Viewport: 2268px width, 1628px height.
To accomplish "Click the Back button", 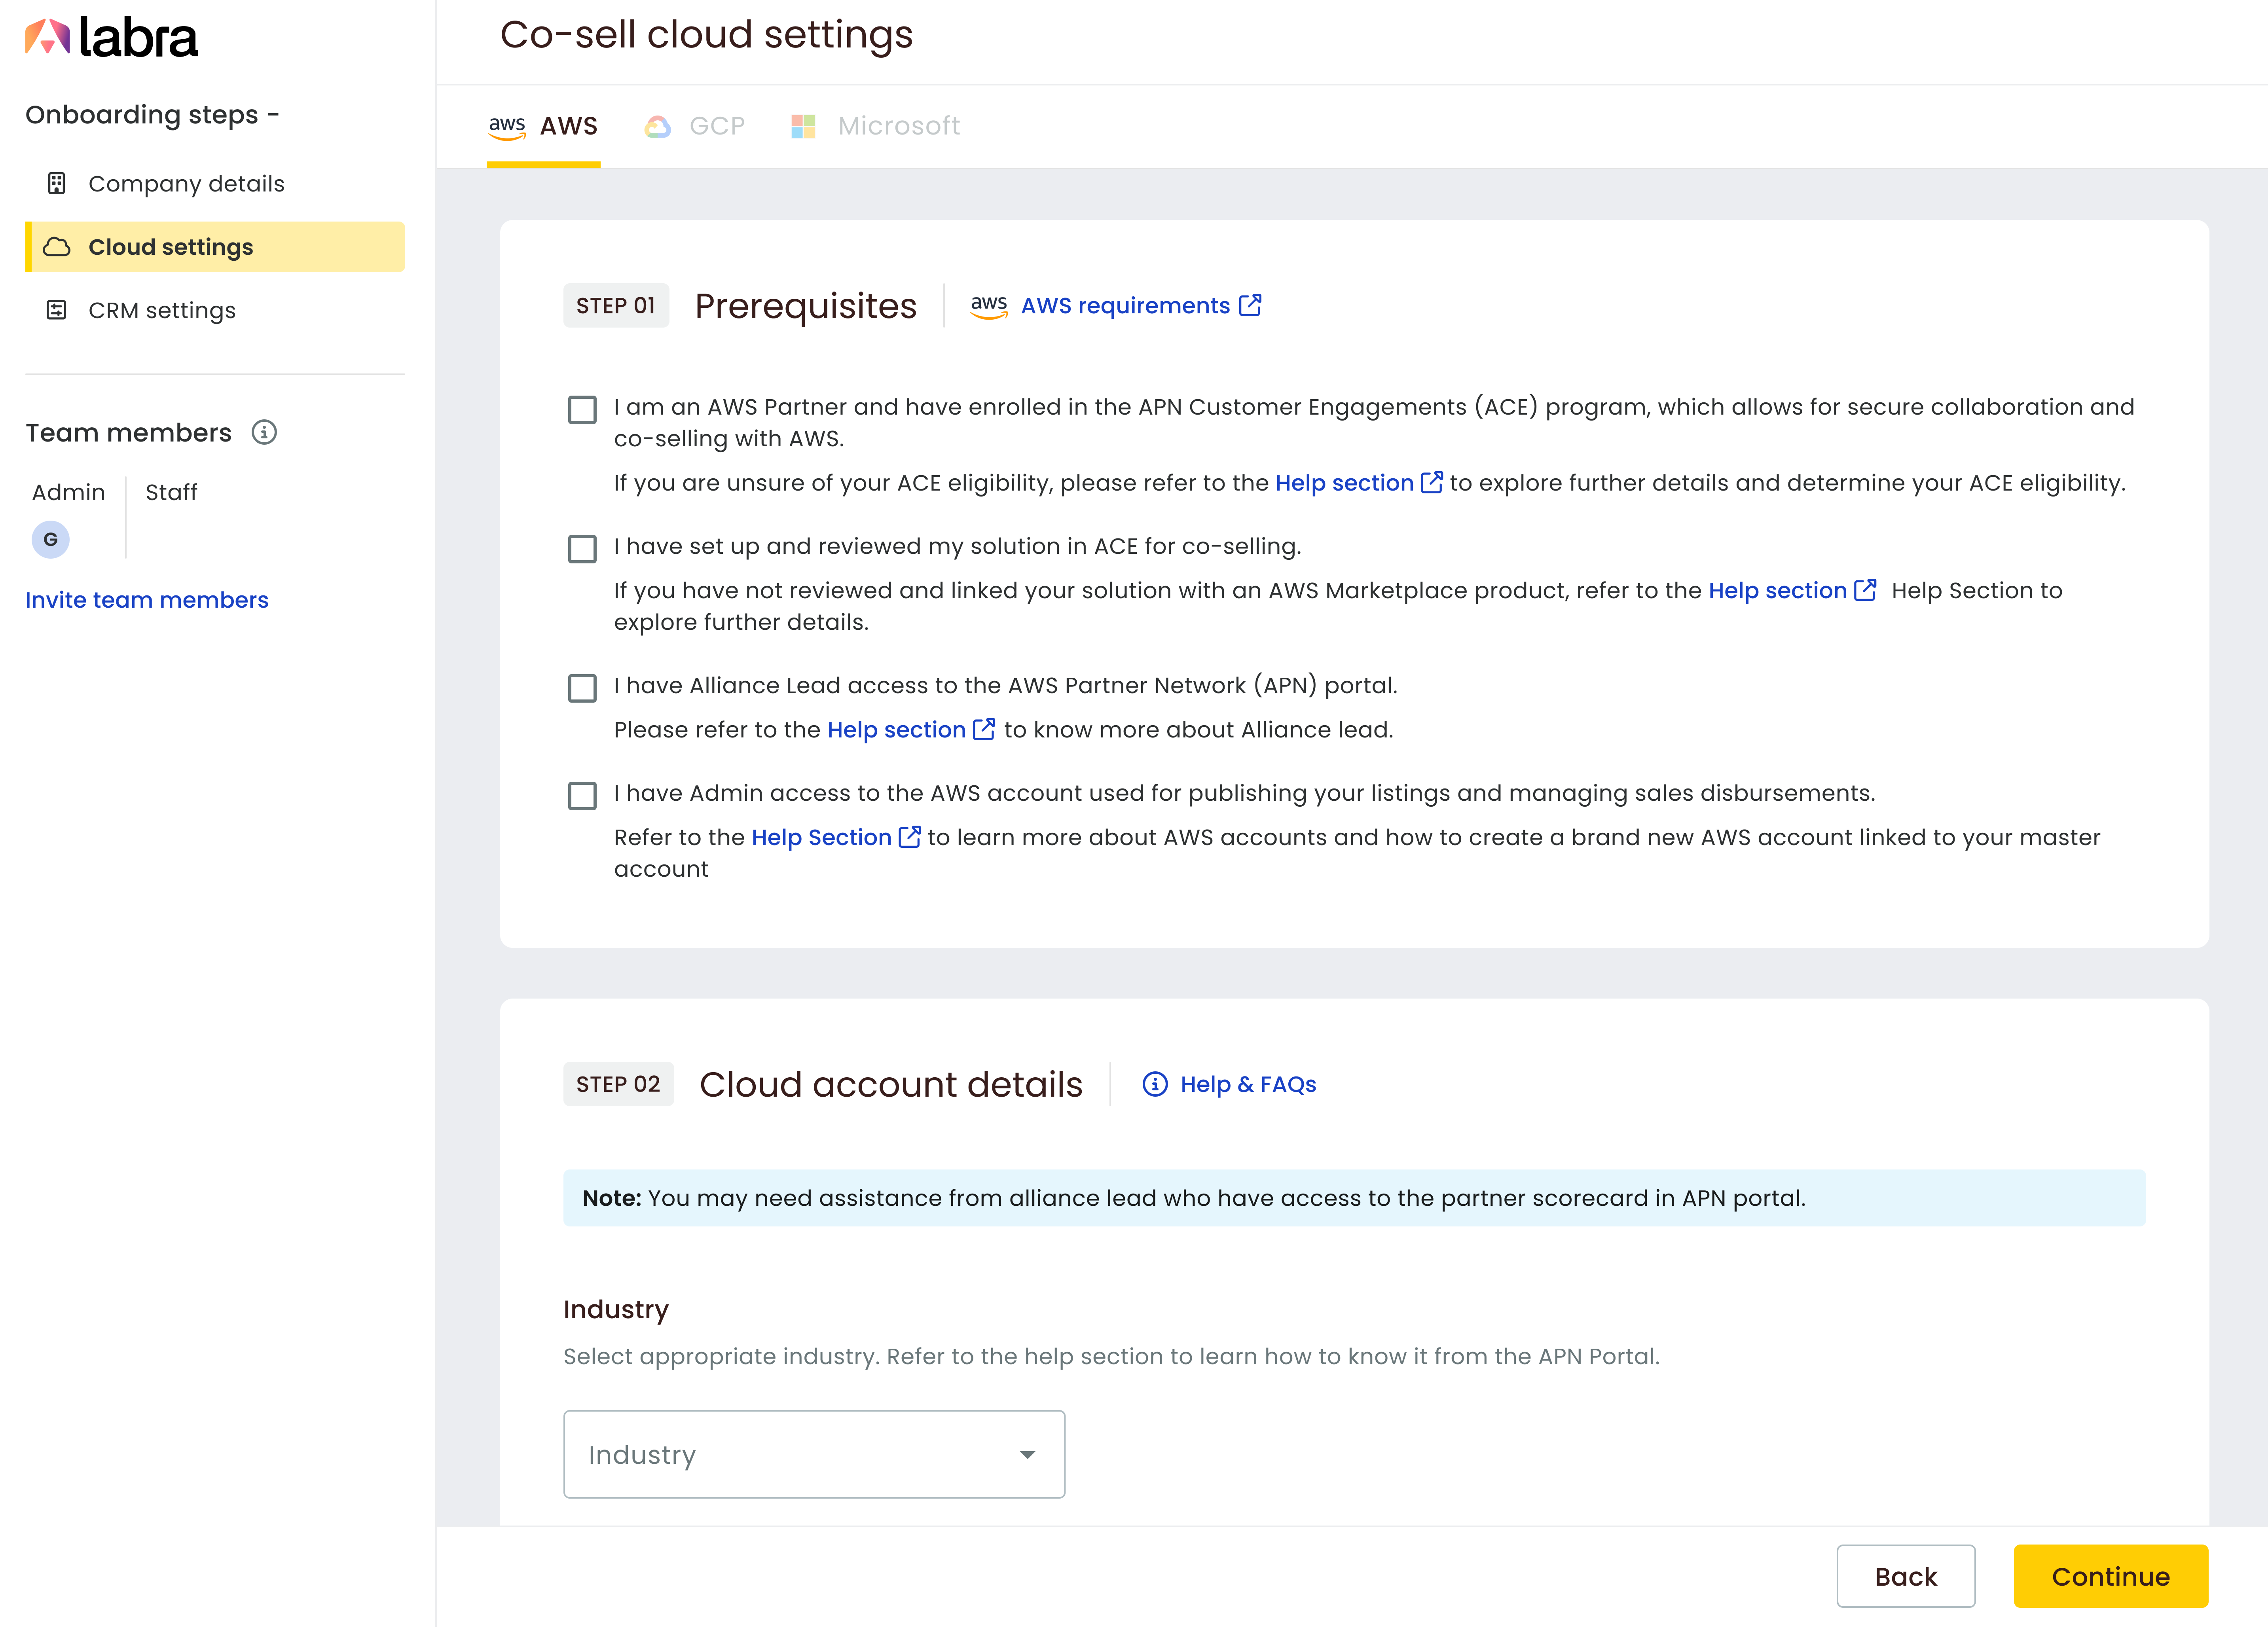I will click(x=1905, y=1576).
